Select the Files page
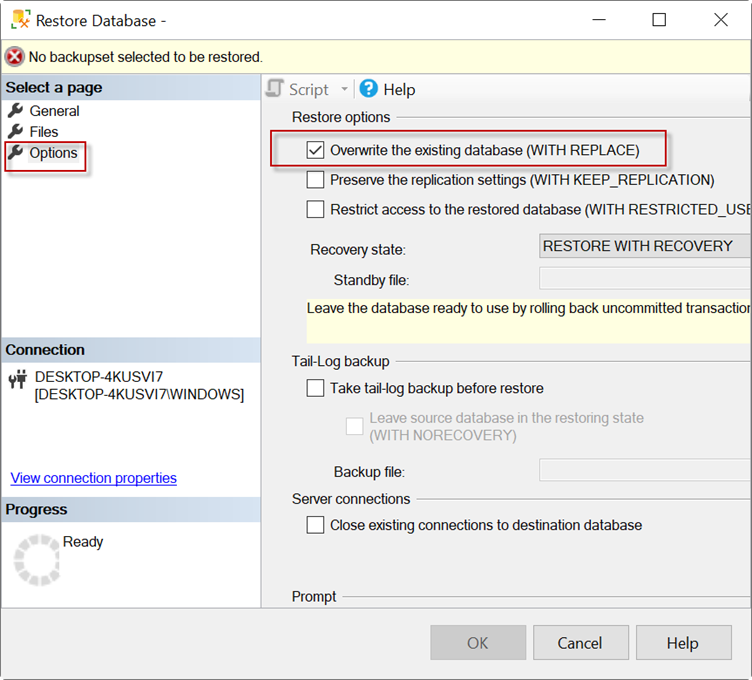This screenshot has width=752, height=680. [x=44, y=132]
